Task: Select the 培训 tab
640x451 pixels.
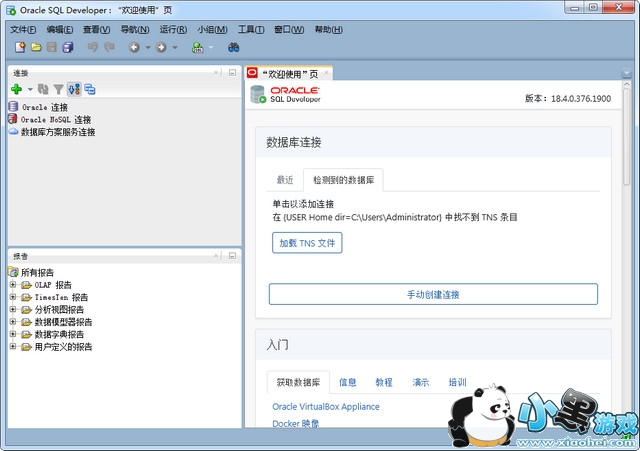Action: [457, 382]
